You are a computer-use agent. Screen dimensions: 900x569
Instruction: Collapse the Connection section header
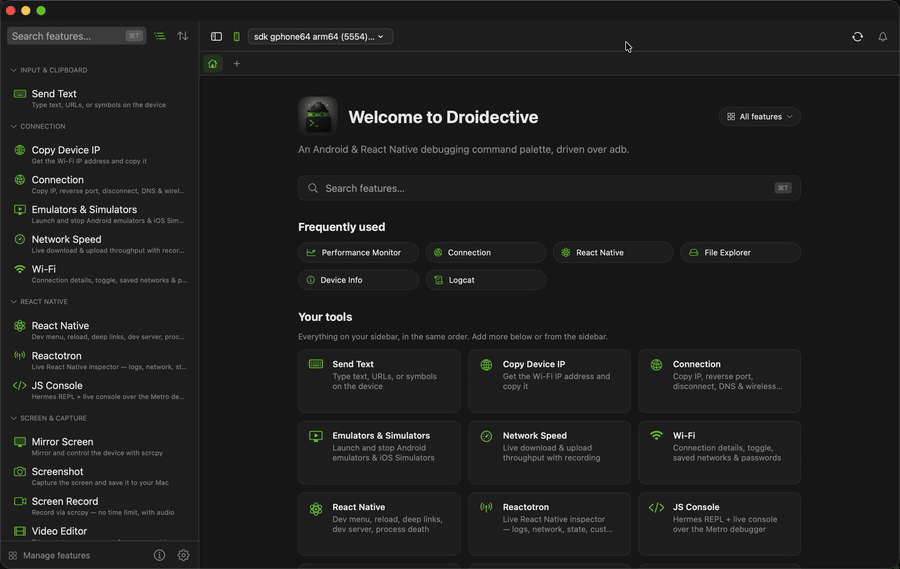(38, 126)
